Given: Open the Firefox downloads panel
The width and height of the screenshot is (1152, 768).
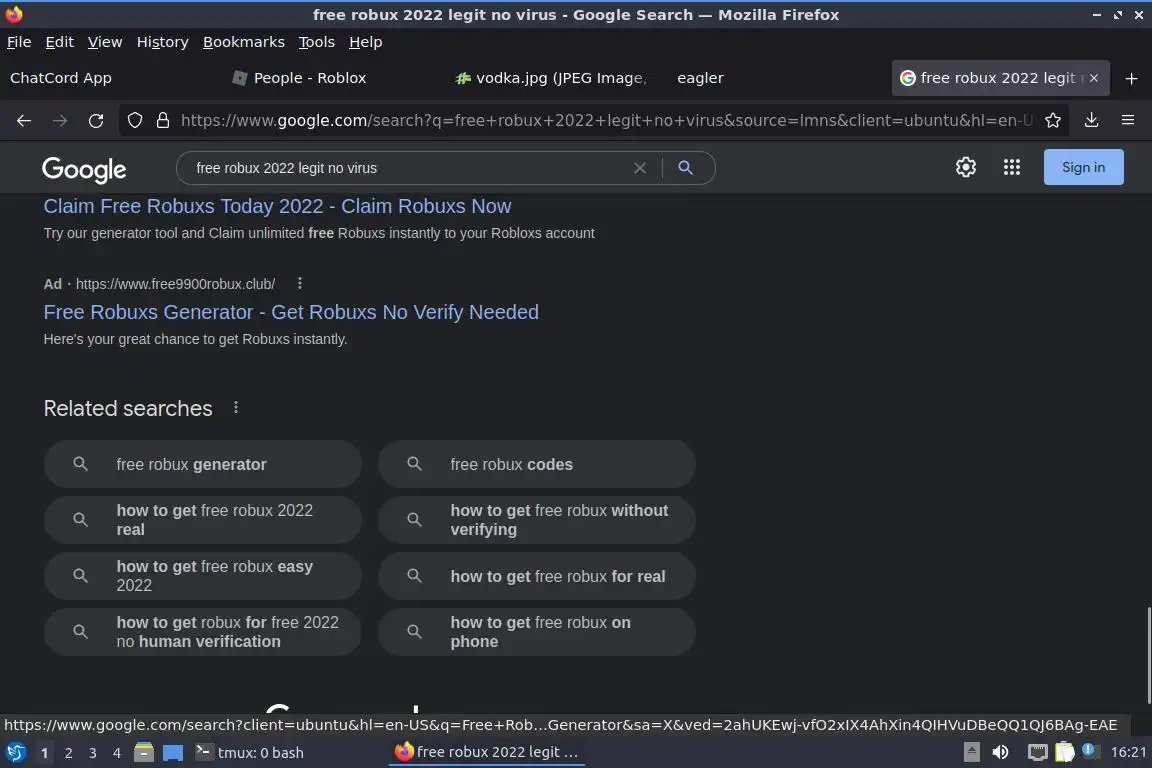Looking at the screenshot, I should tap(1091, 121).
